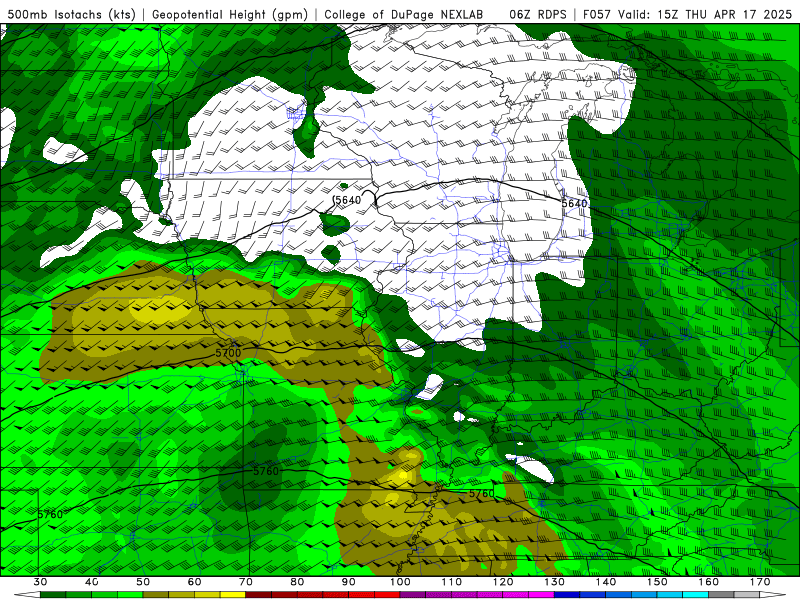Click the 90 tick label on the color scale
800x600 pixels.
348,582
